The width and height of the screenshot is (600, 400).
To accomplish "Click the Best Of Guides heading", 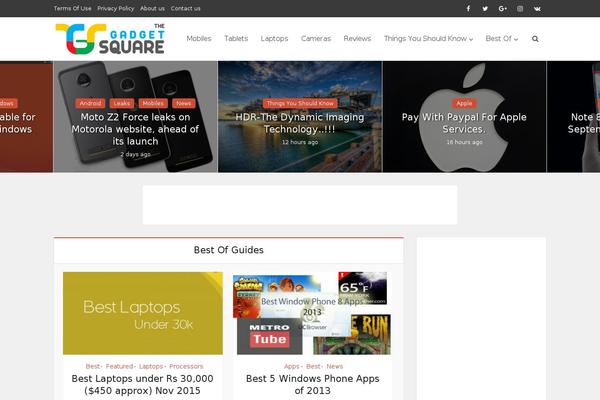I will 229,250.
